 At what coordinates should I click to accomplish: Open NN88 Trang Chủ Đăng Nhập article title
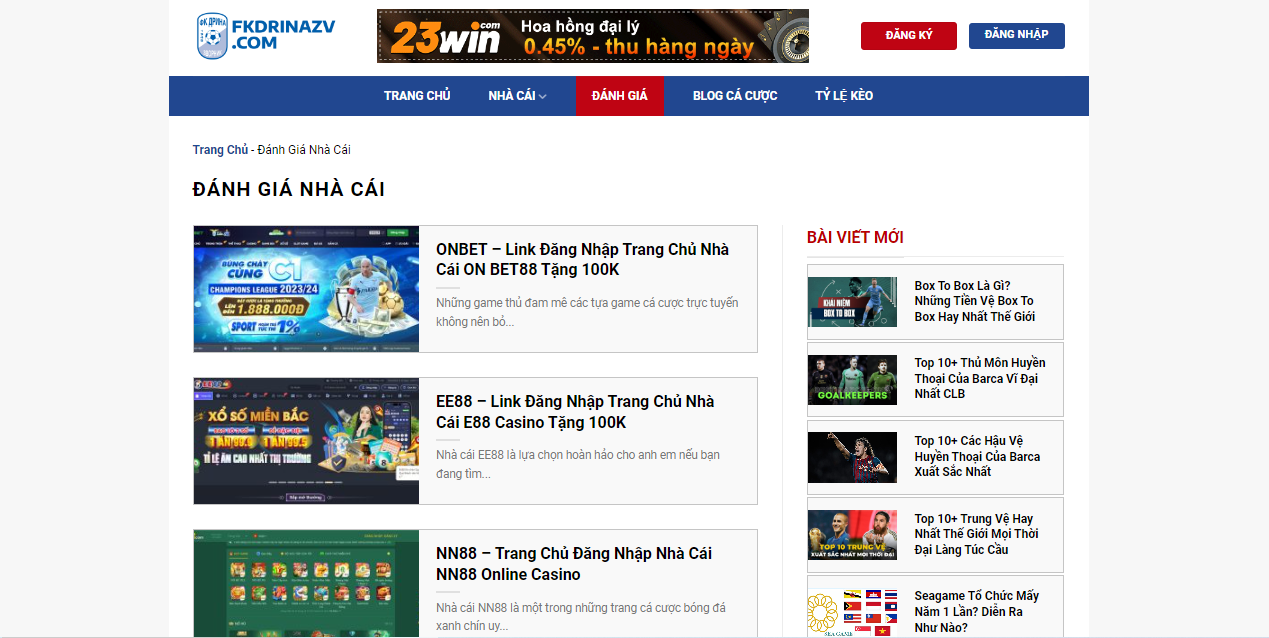click(574, 564)
